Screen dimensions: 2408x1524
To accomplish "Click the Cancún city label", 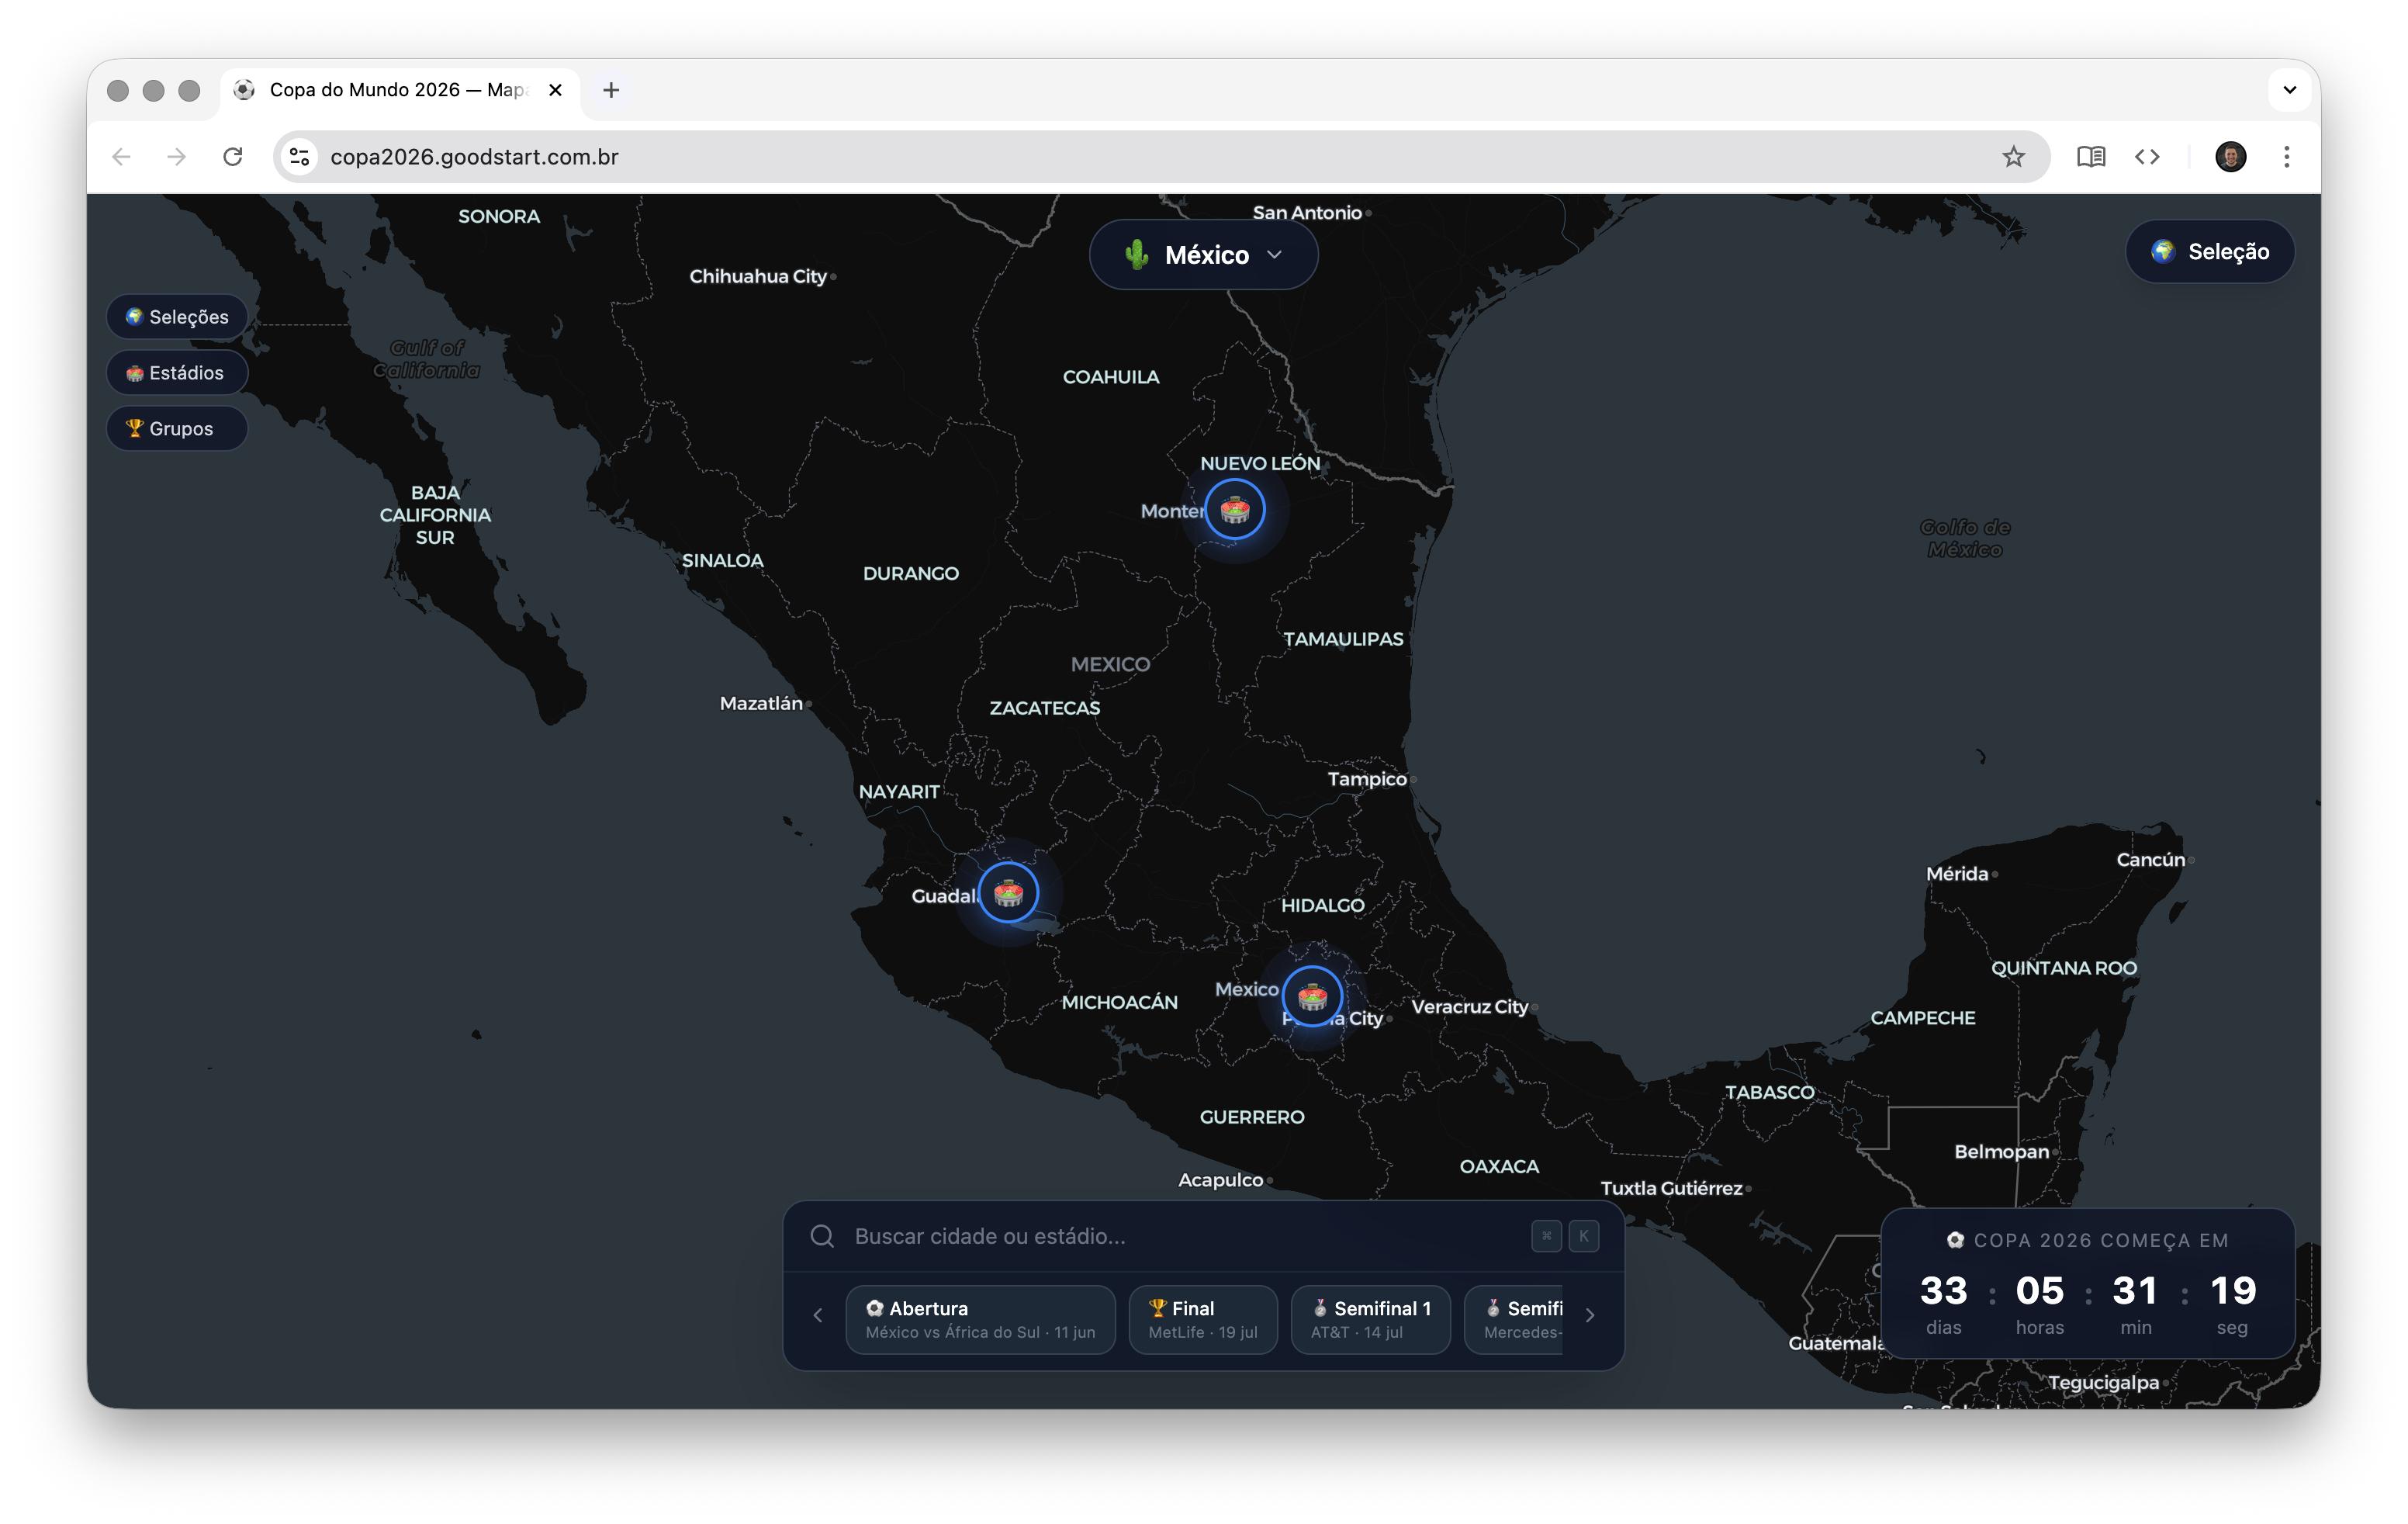I will pyautogui.click(x=2150, y=860).
